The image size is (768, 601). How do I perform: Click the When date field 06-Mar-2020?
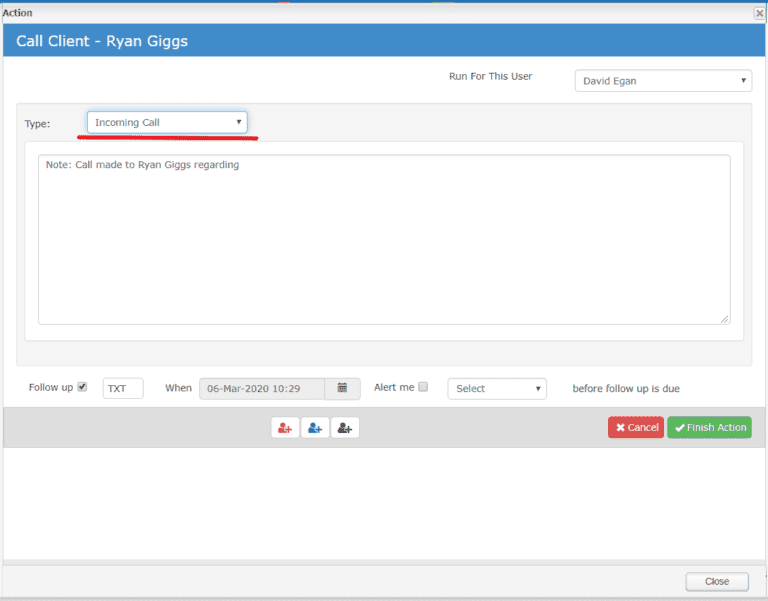coord(262,388)
